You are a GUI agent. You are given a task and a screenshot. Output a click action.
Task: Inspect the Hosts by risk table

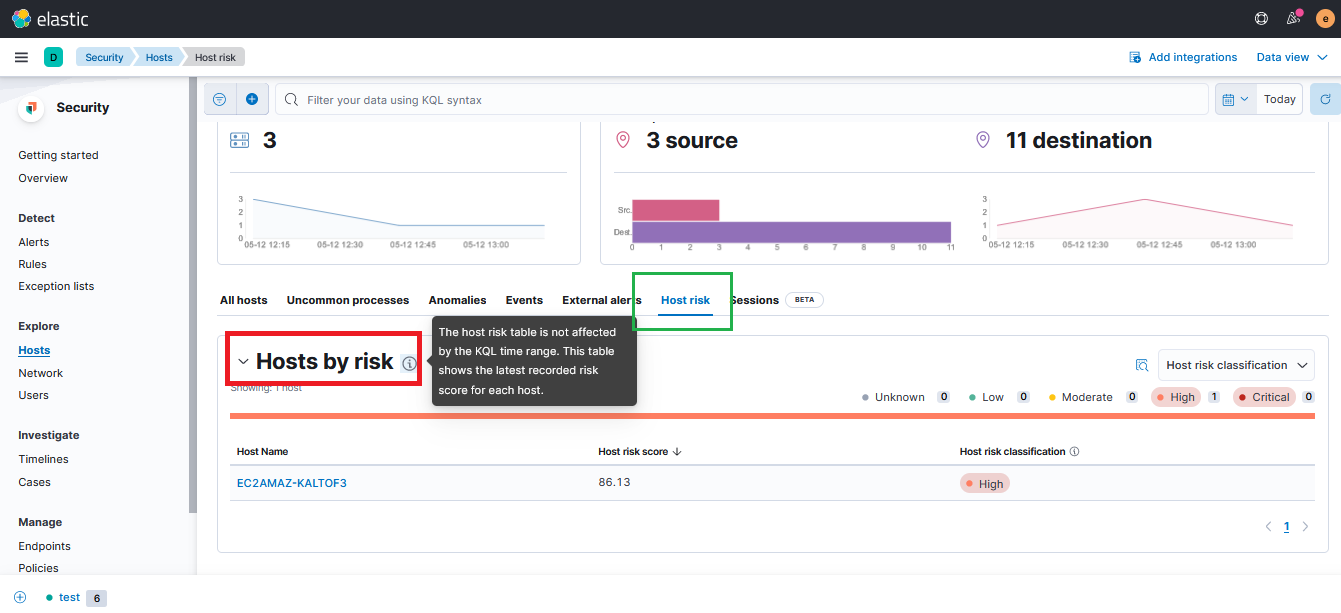1141,365
